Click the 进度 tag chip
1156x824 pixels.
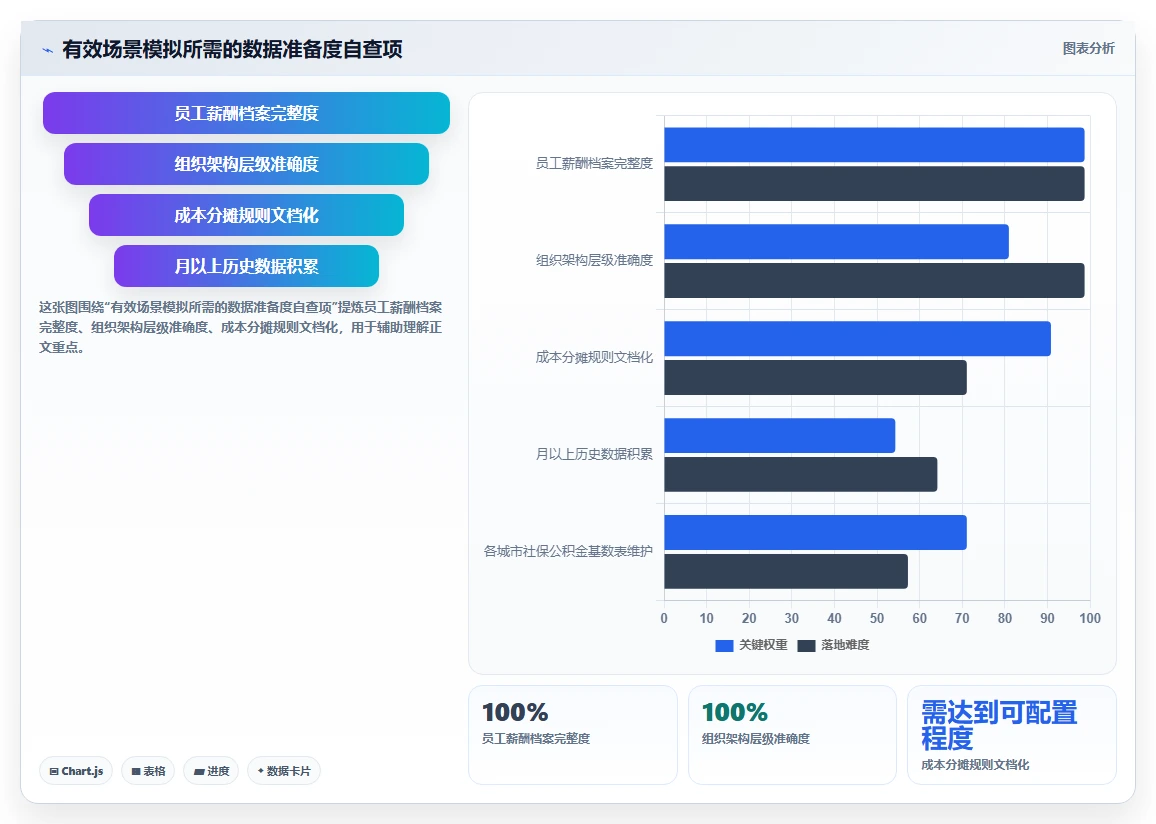211,771
